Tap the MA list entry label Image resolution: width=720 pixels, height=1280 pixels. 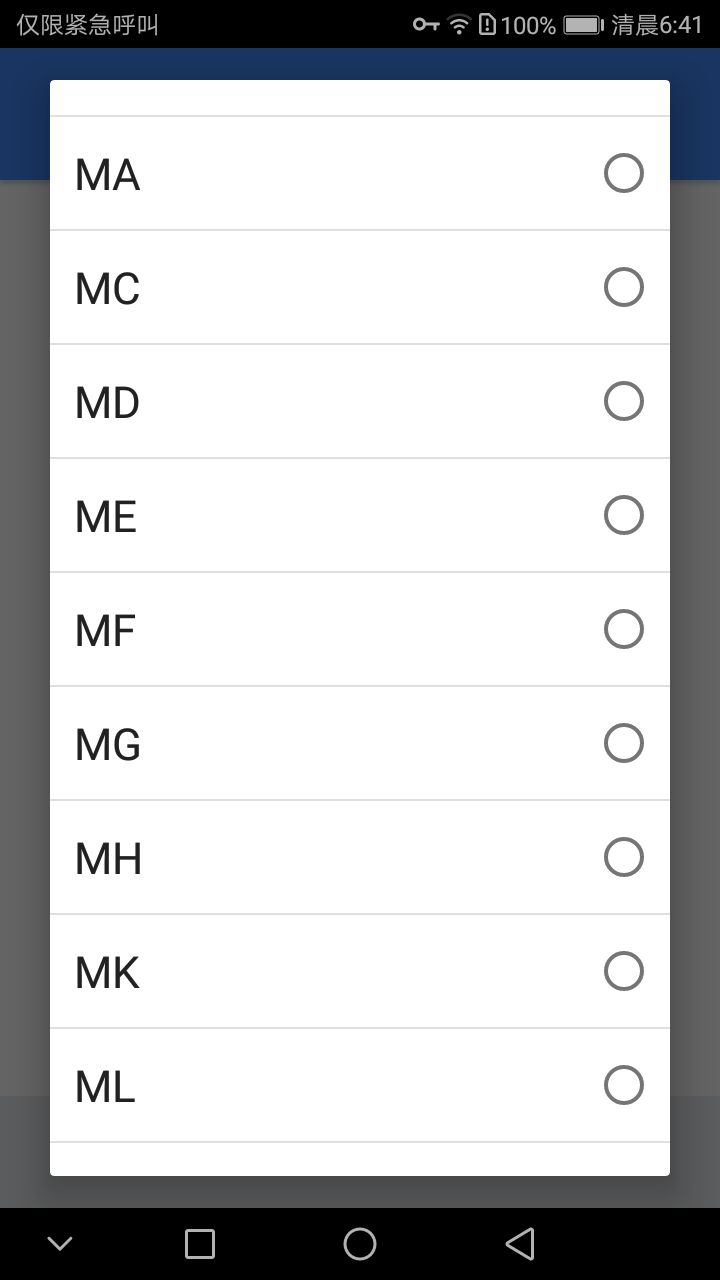pyautogui.click(x=107, y=175)
